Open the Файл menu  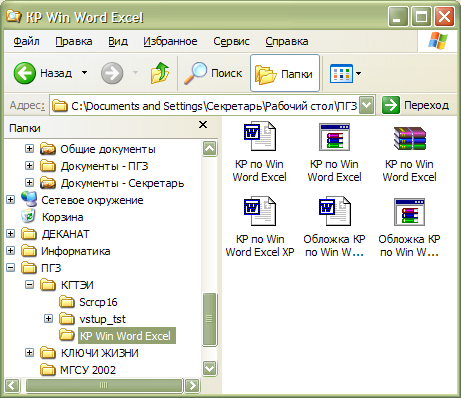pos(26,41)
